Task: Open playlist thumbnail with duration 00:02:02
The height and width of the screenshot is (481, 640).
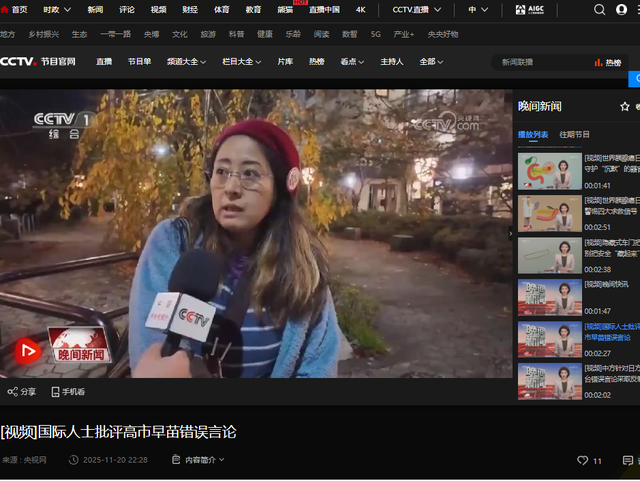Action: pyautogui.click(x=550, y=381)
